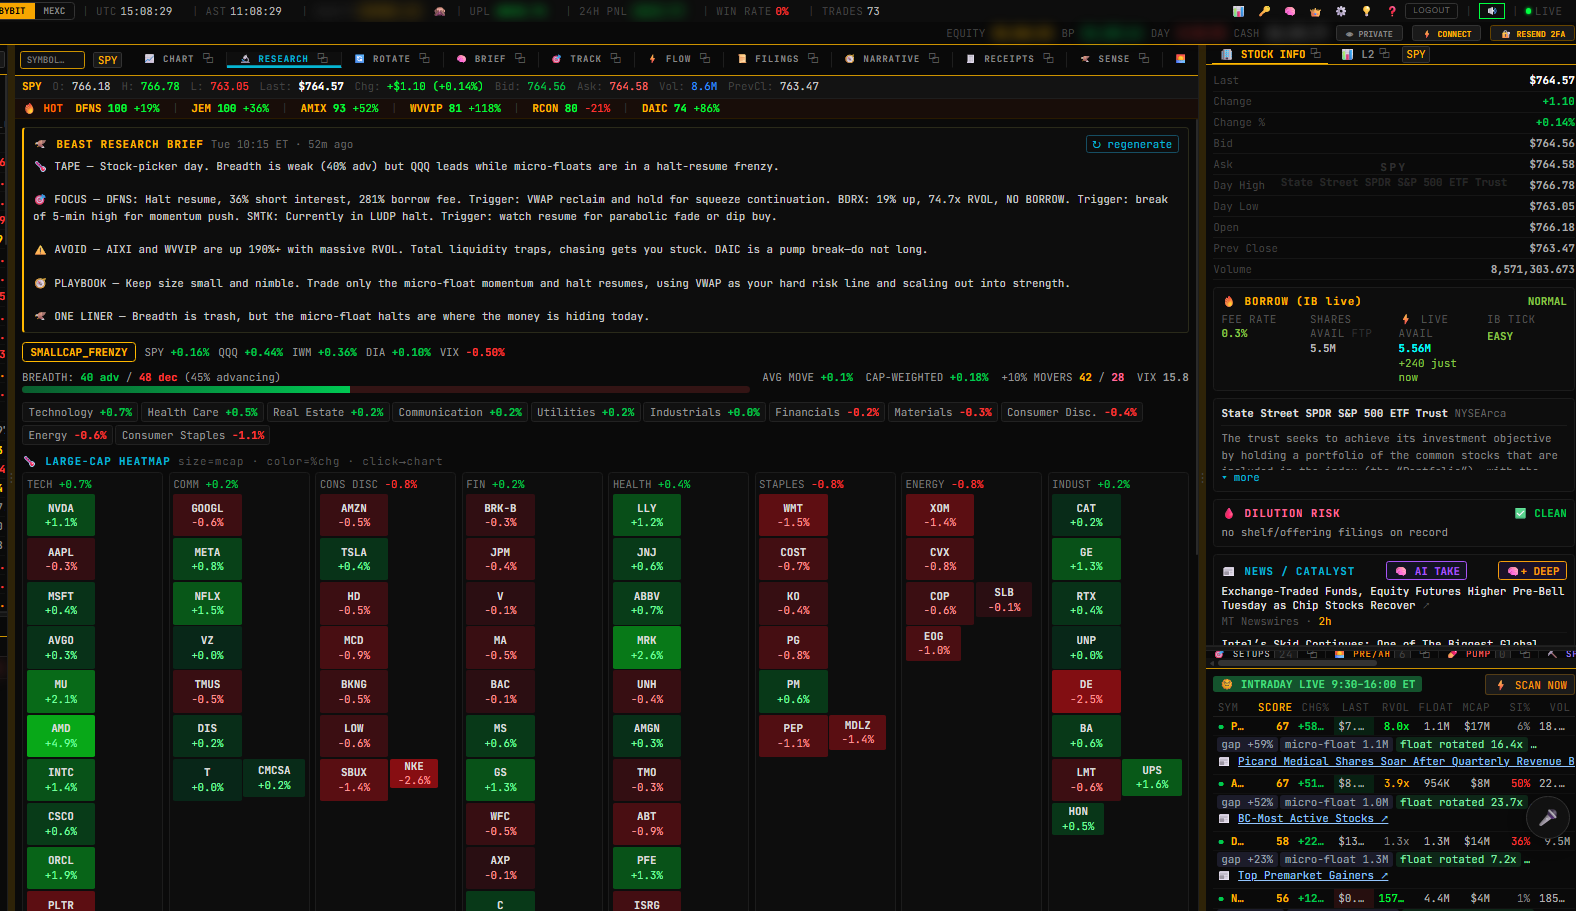Toggle the speaker sound button

[x=1492, y=11]
